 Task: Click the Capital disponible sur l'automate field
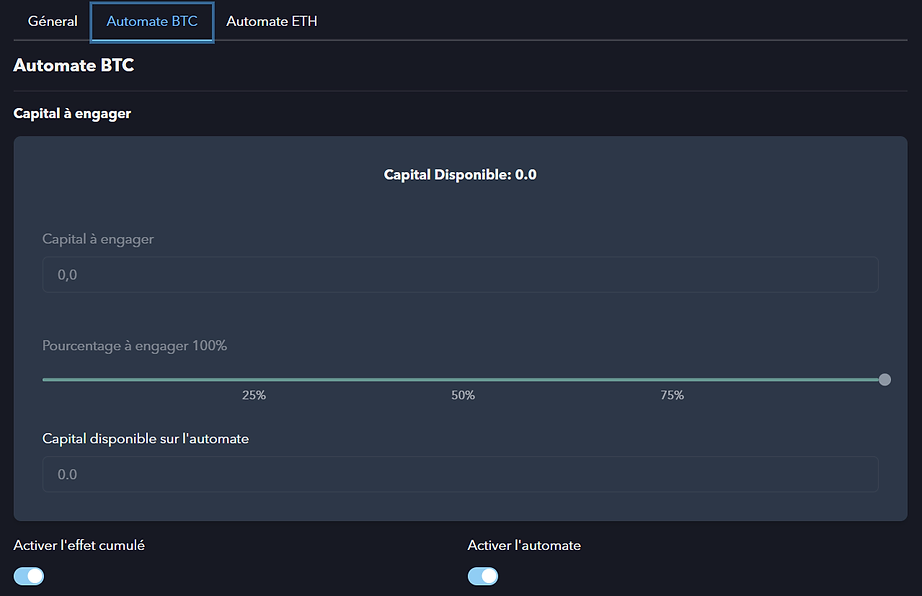(460, 474)
